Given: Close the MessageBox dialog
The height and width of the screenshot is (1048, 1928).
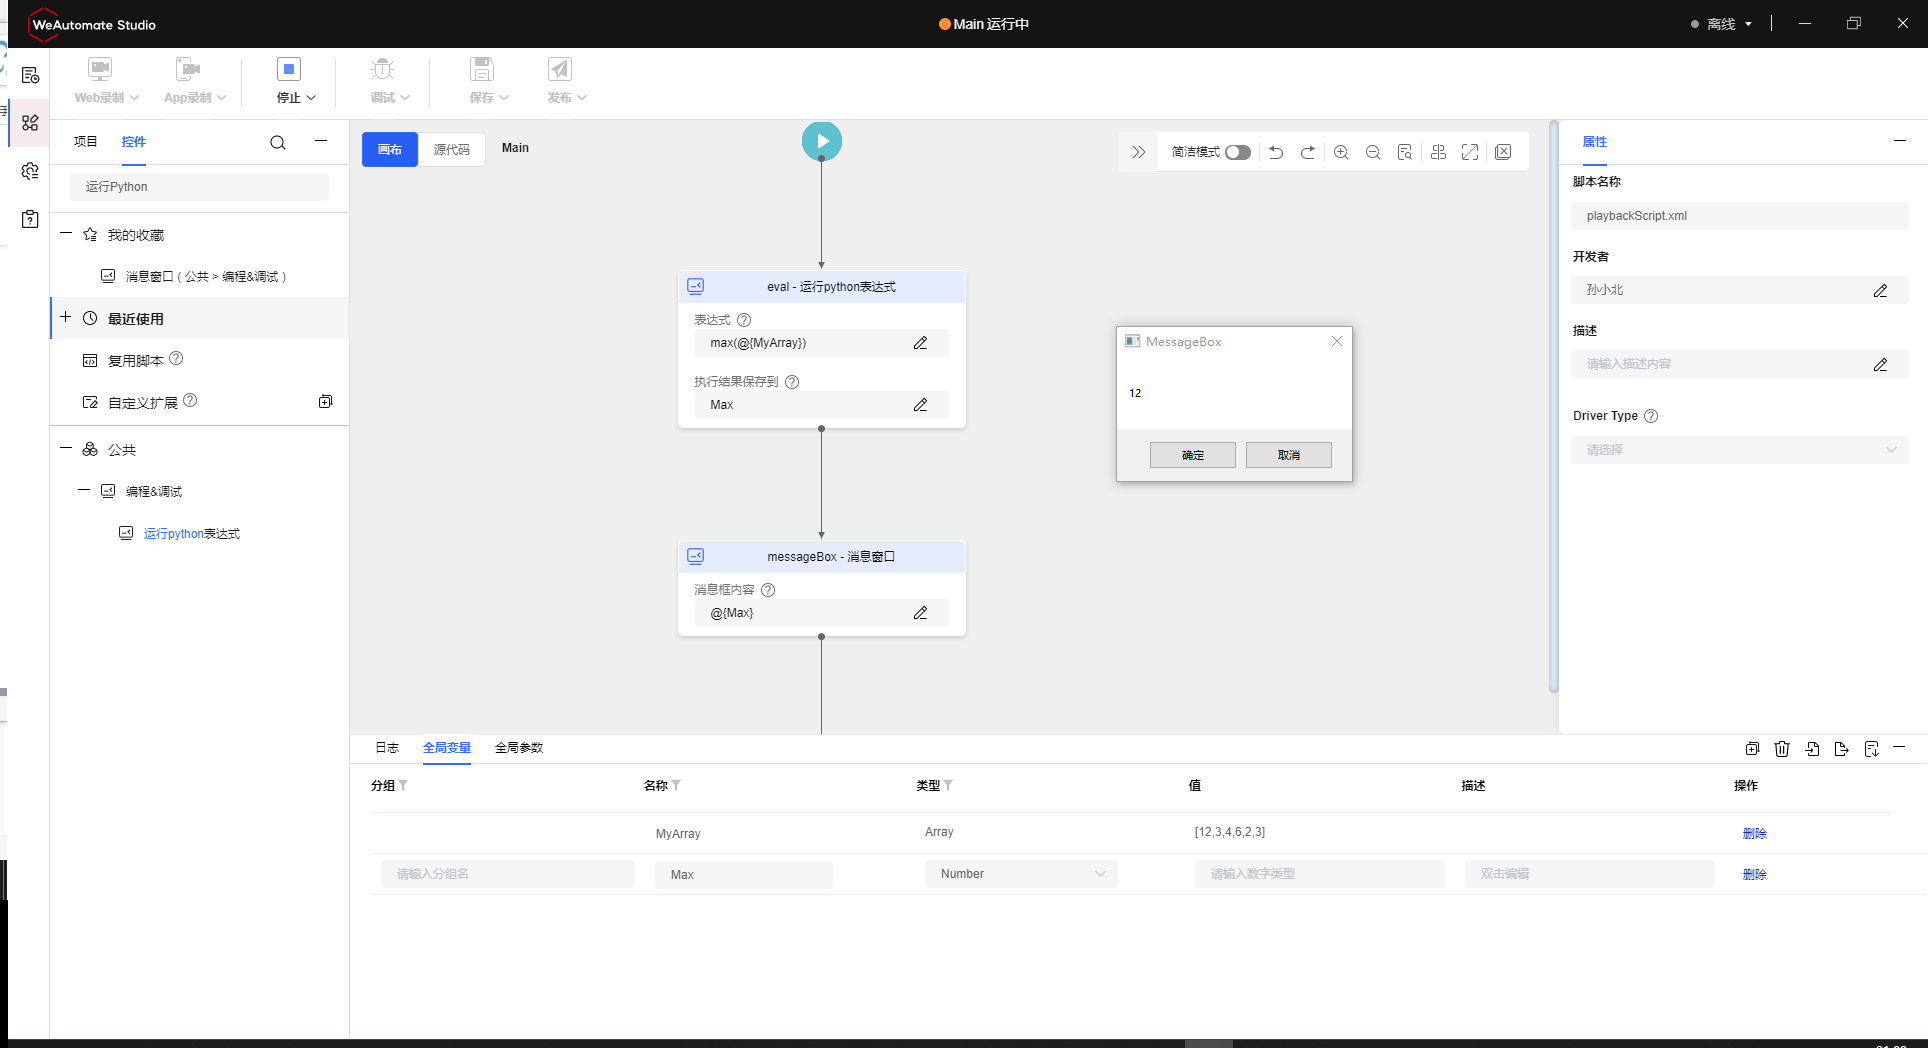Looking at the screenshot, I should tap(1337, 341).
